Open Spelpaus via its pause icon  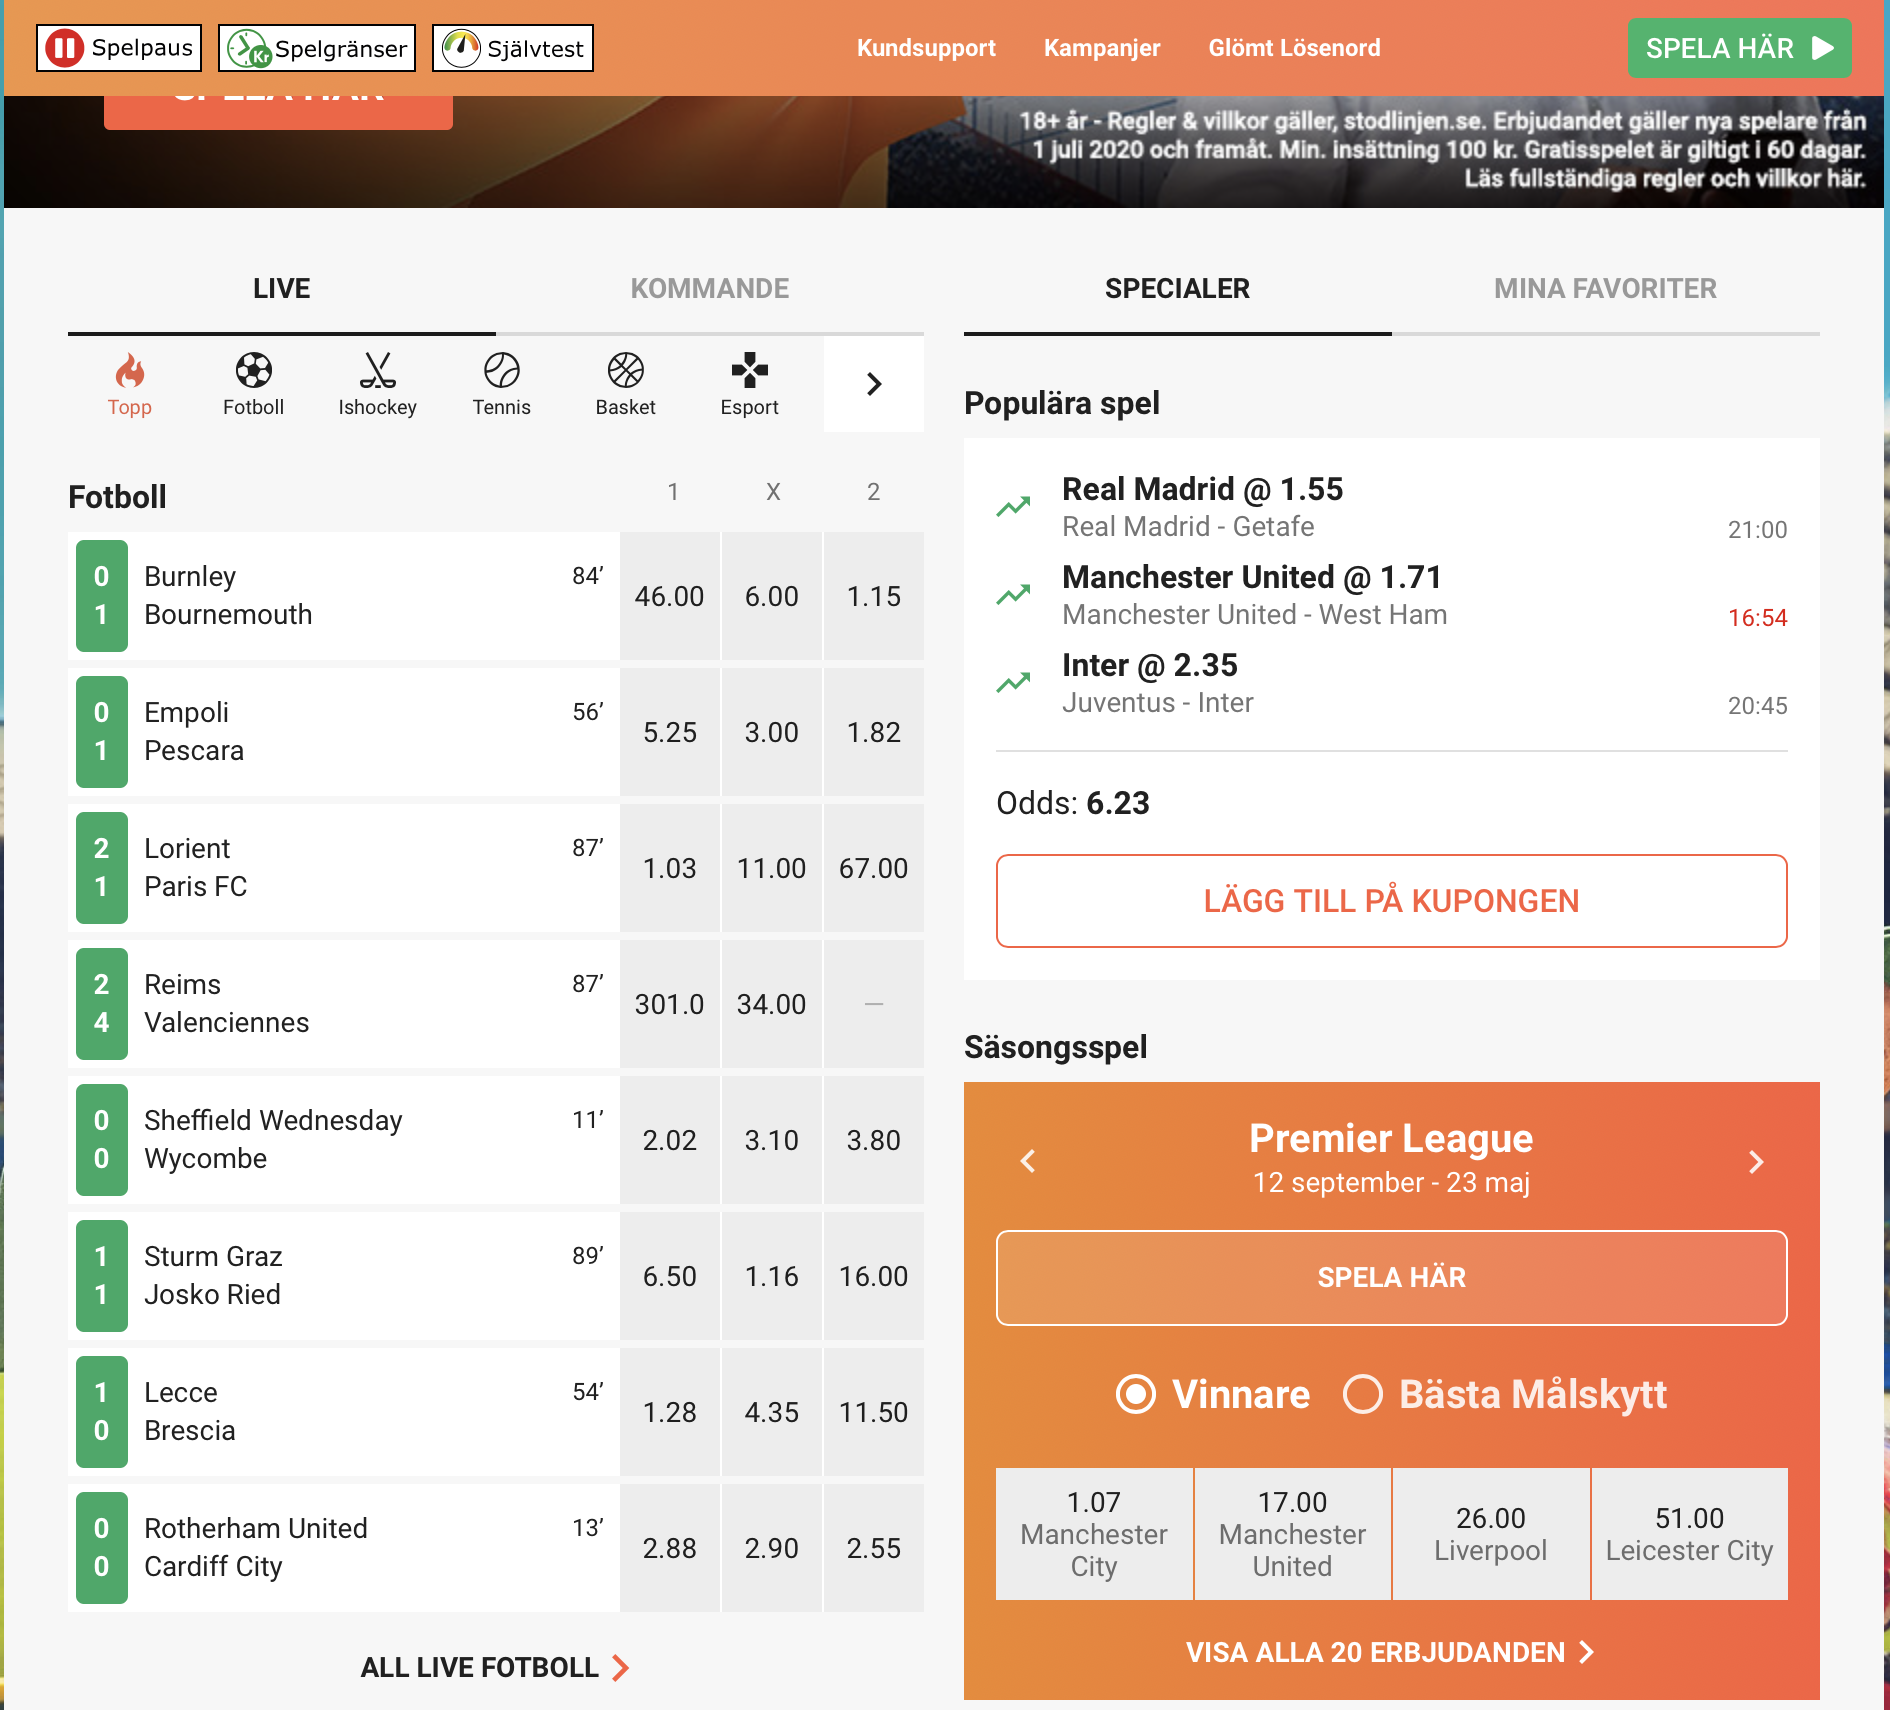[63, 46]
